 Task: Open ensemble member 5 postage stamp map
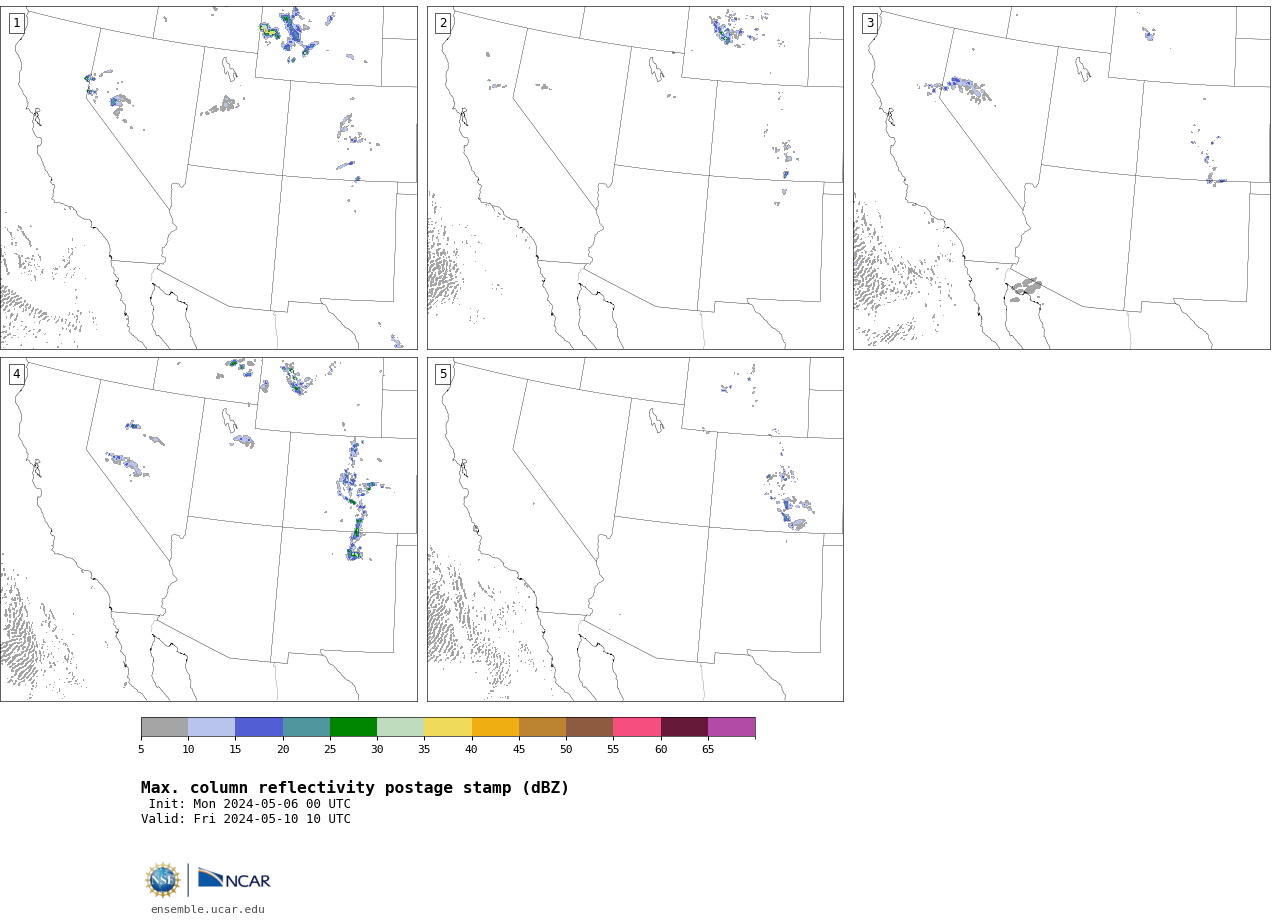tap(635, 529)
